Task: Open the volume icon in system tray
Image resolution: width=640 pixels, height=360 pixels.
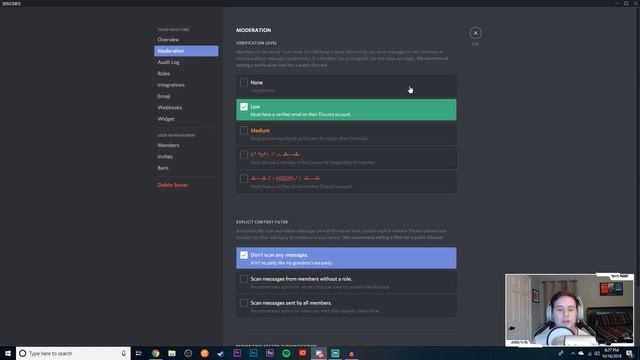Action: (x=597, y=353)
